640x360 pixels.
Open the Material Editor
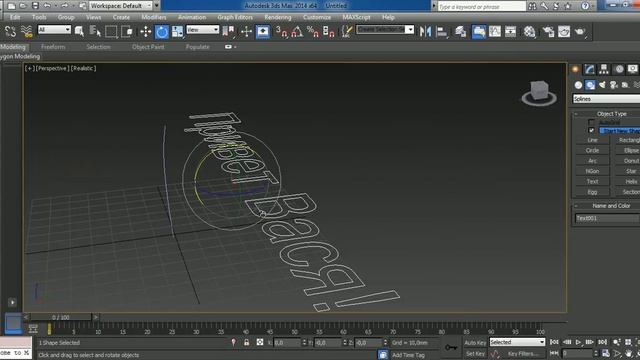[529, 31]
